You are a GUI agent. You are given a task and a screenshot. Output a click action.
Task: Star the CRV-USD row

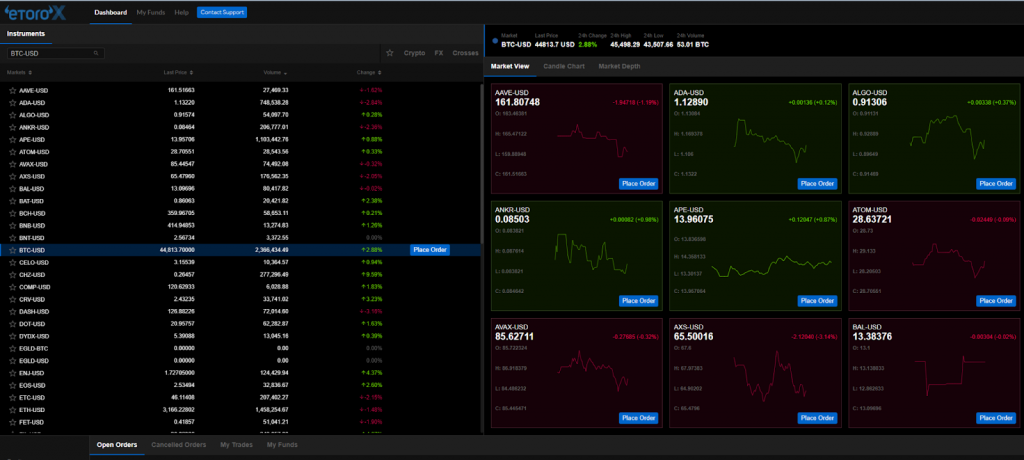(x=12, y=299)
